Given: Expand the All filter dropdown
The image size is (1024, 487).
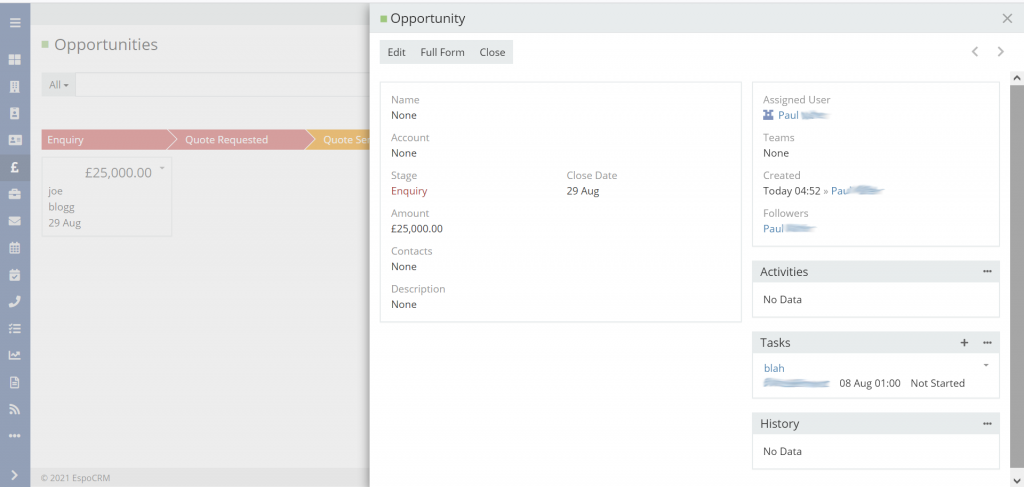Looking at the screenshot, I should click(x=59, y=85).
